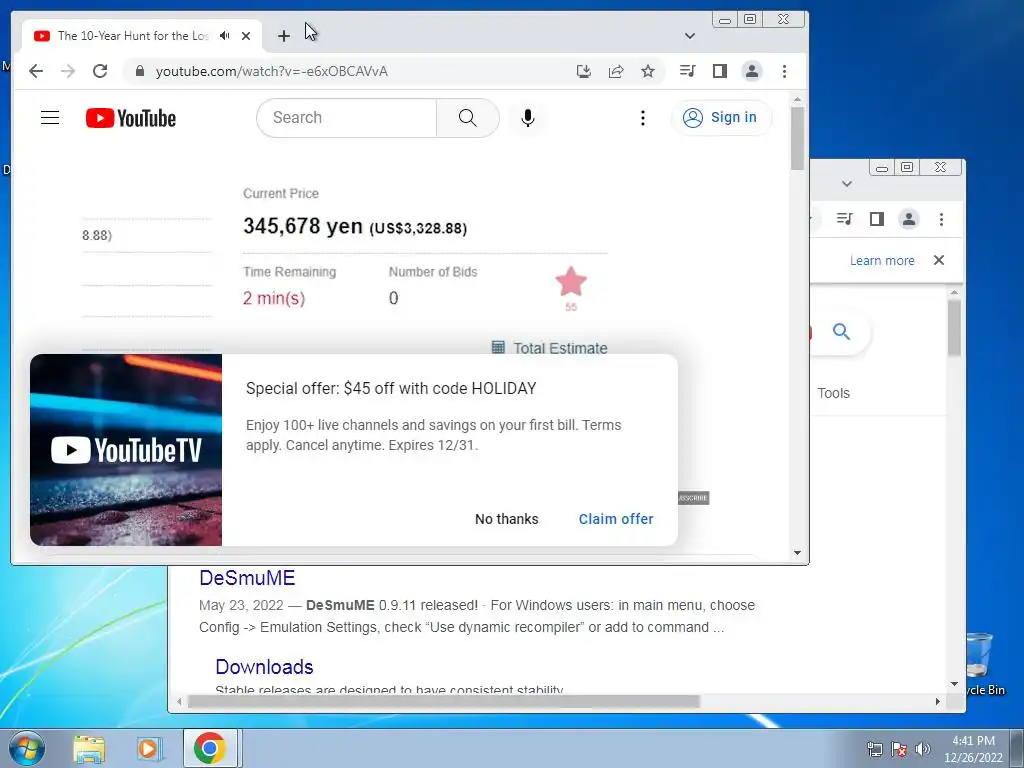Open YouTube settings three-dot menu
This screenshot has width=1024, height=768.
click(643, 118)
